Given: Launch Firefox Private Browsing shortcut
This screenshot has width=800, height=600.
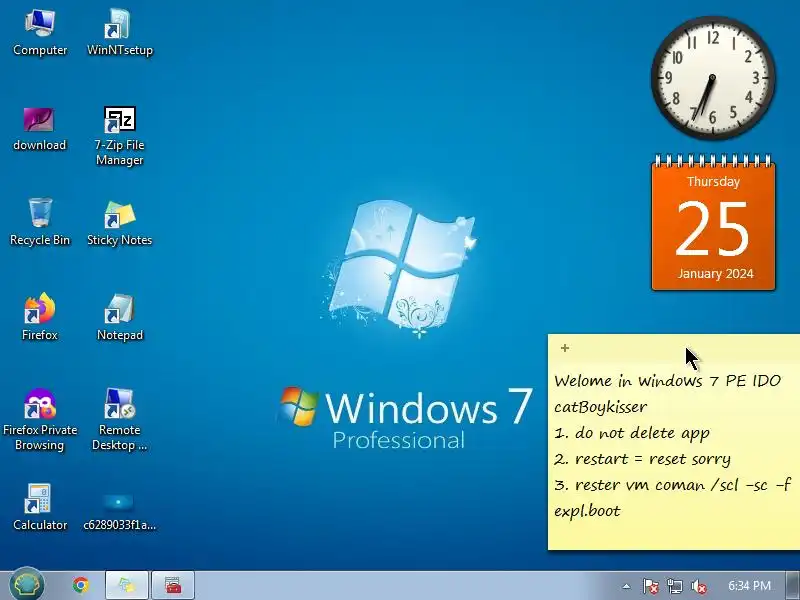Looking at the screenshot, I should (40, 419).
